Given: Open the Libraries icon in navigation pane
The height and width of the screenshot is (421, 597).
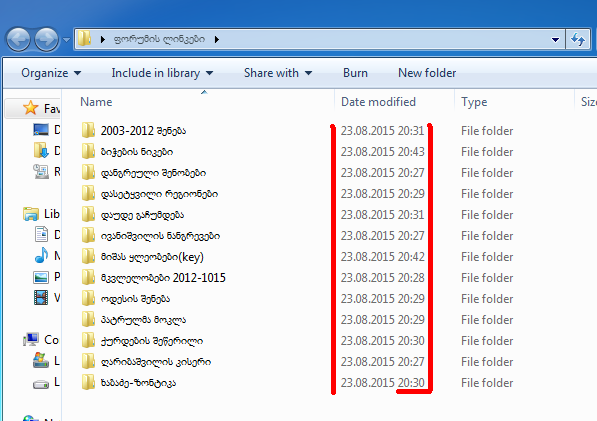Looking at the screenshot, I should pyautogui.click(x=31, y=214).
